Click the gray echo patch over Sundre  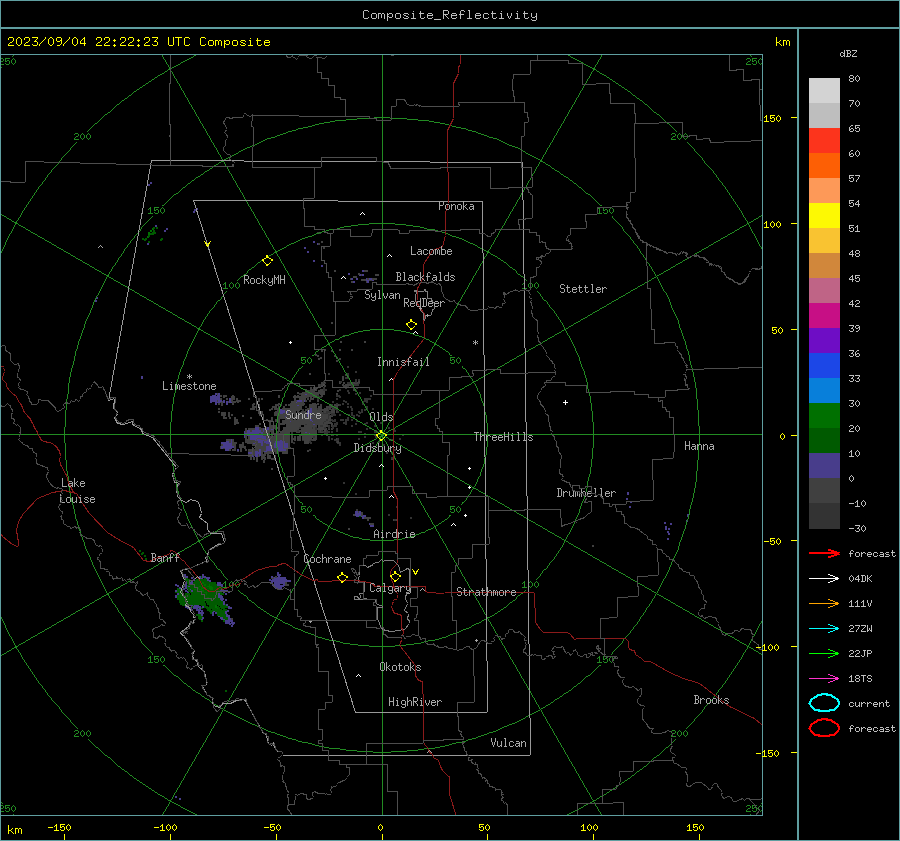pos(307,416)
